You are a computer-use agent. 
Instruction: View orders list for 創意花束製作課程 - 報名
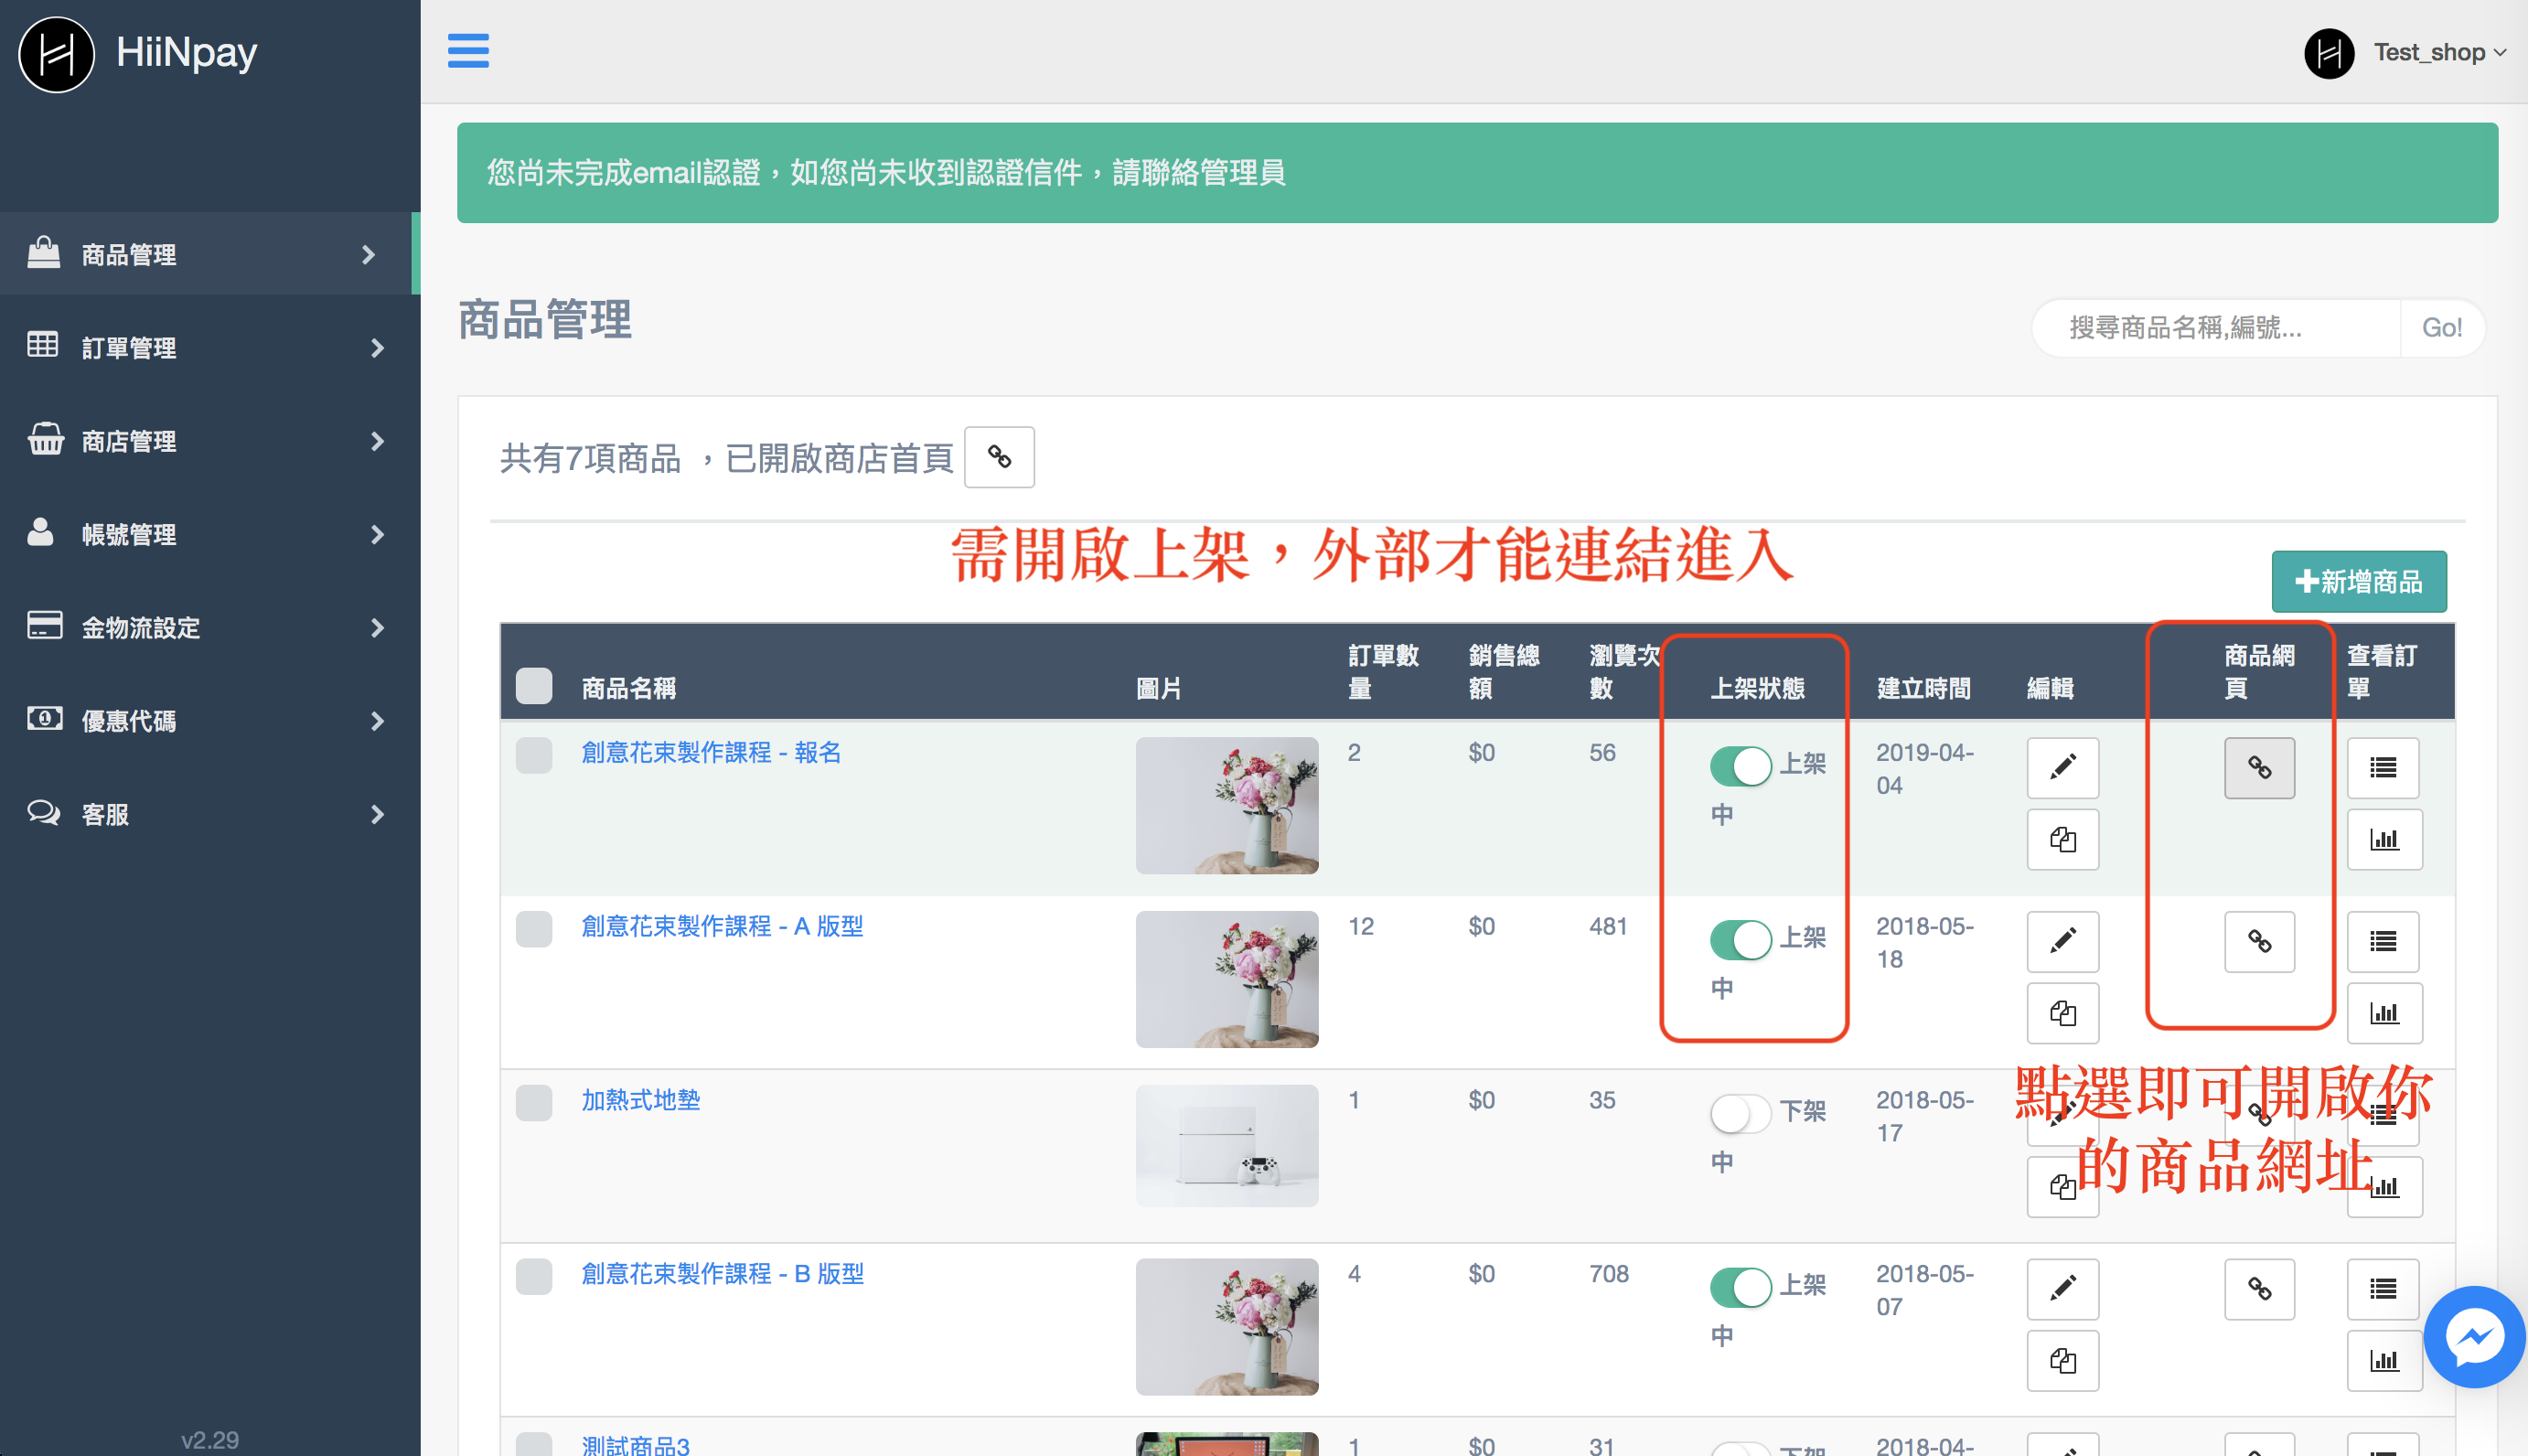[x=2383, y=768]
